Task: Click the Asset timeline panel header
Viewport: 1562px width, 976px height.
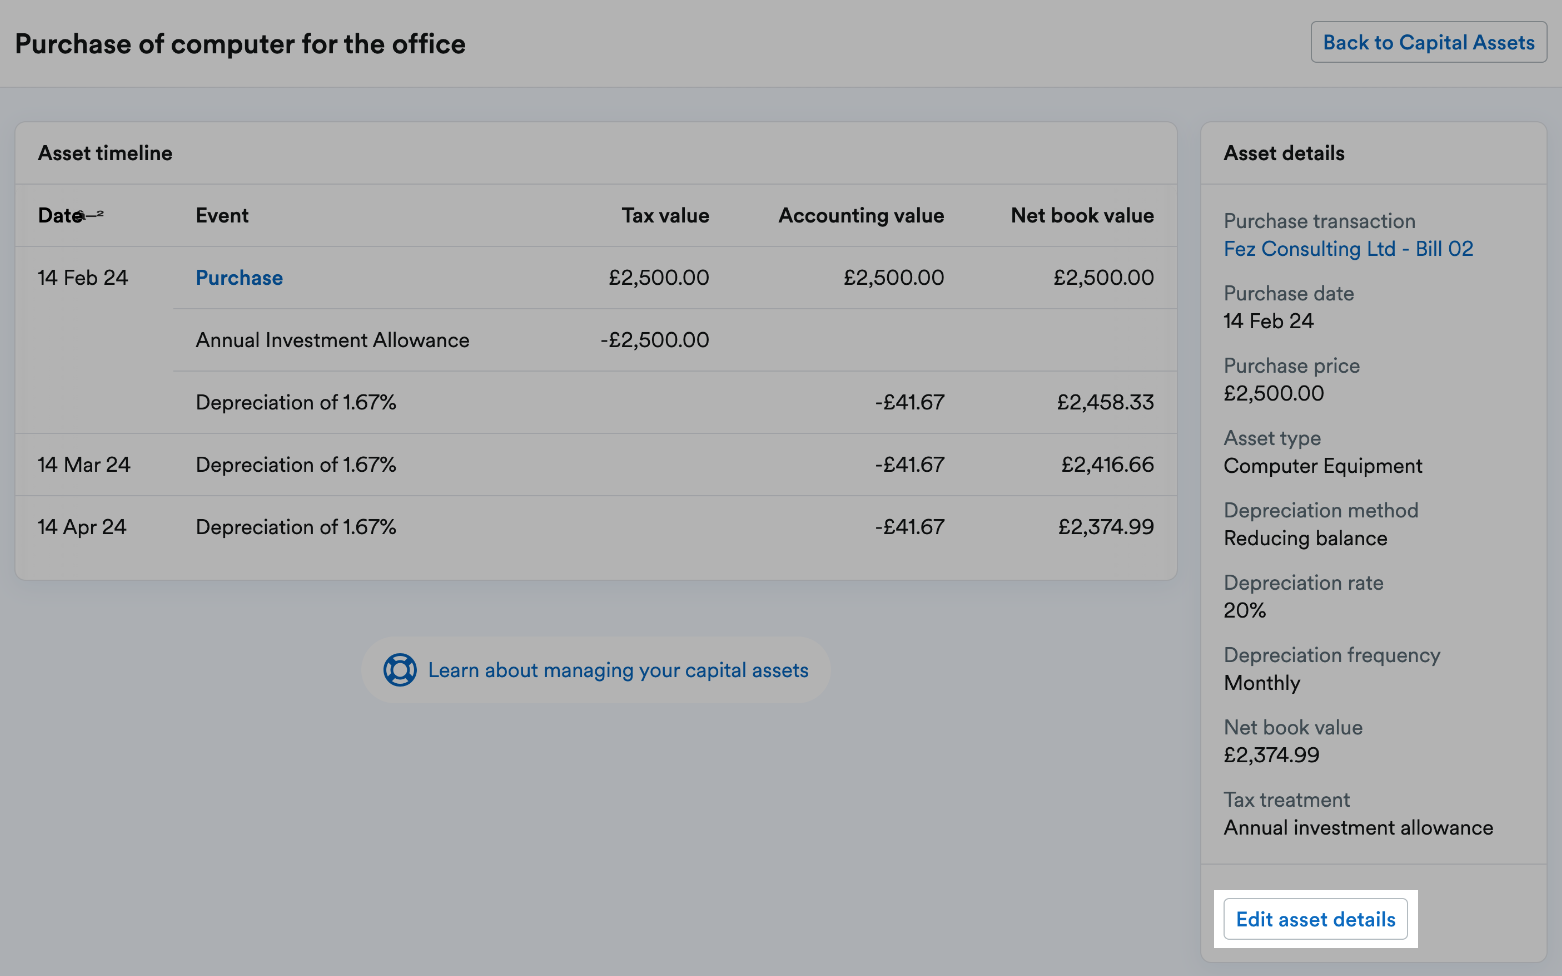Action: tap(105, 153)
